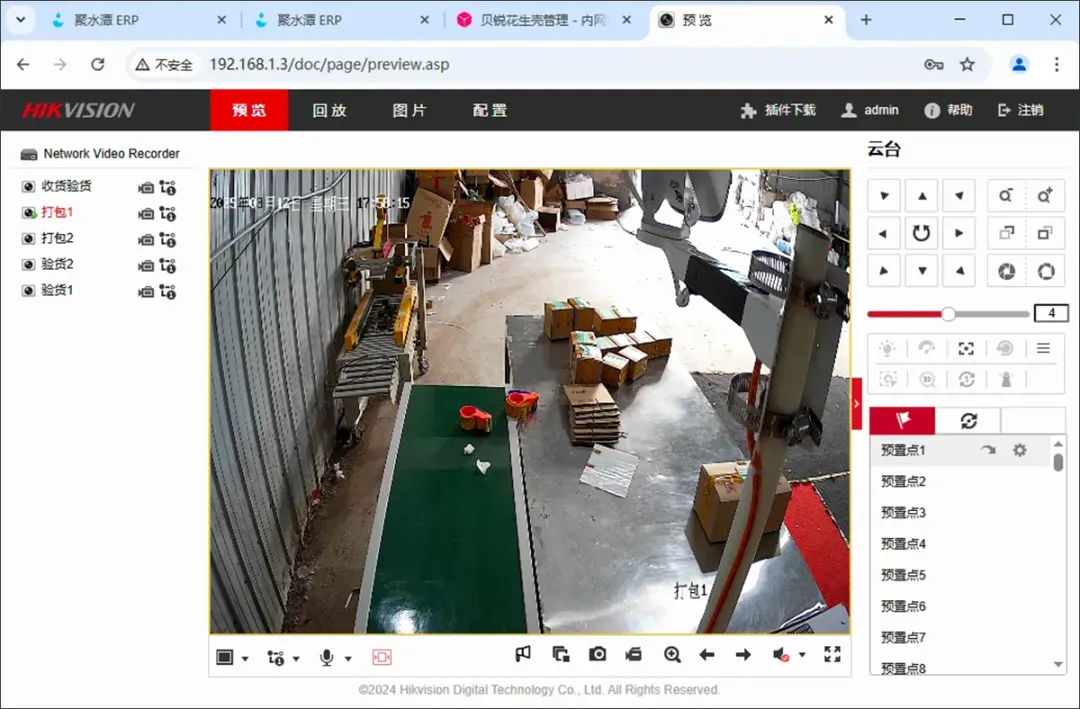Image resolution: width=1080 pixels, height=709 pixels.
Task: Click the iris open control
Action: [1045, 272]
